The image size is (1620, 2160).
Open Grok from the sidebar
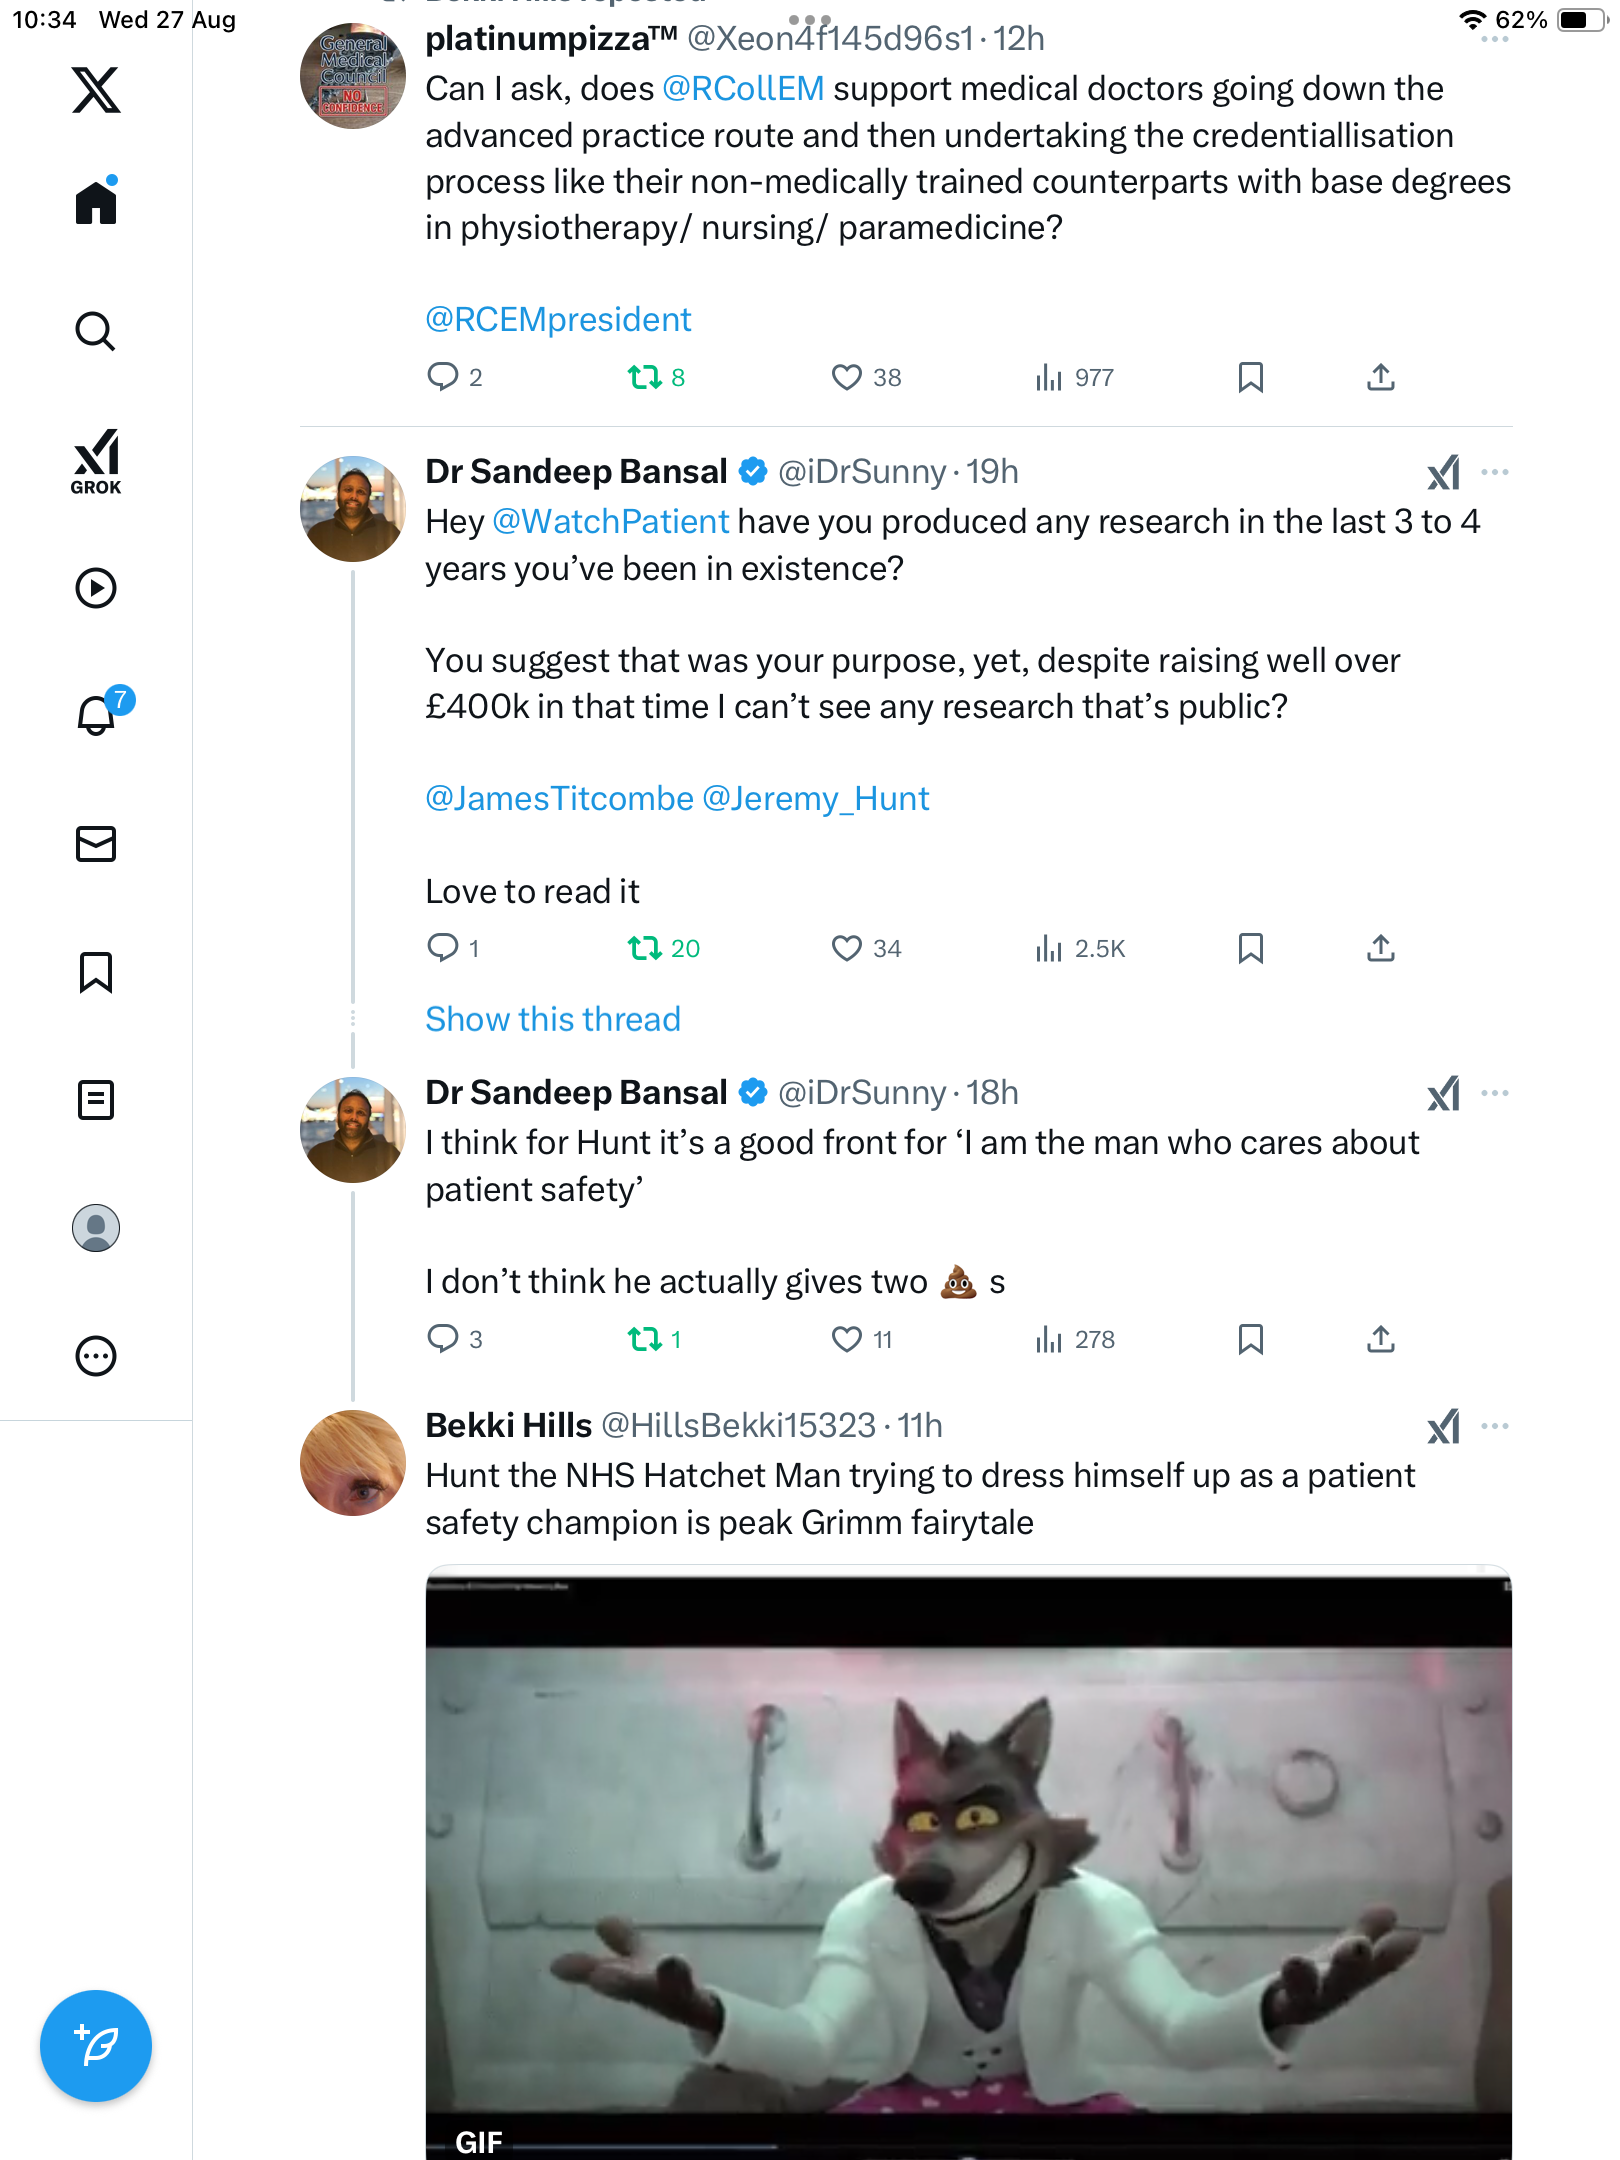coord(96,461)
